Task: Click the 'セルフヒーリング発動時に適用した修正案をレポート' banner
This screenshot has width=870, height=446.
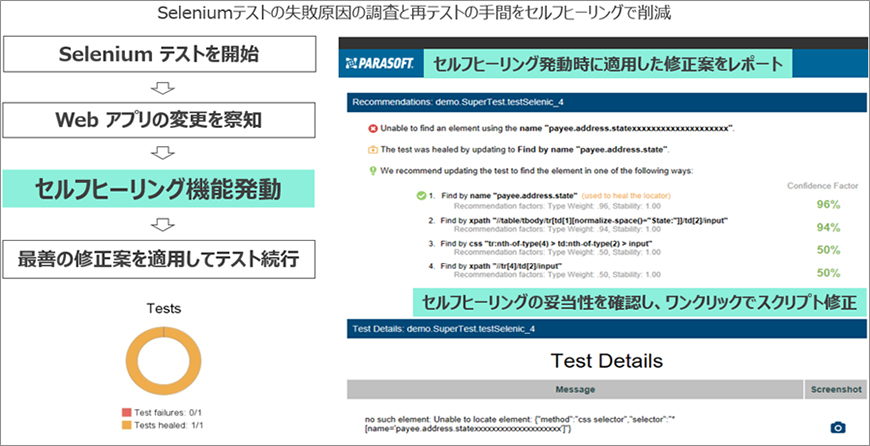Action: tap(608, 64)
